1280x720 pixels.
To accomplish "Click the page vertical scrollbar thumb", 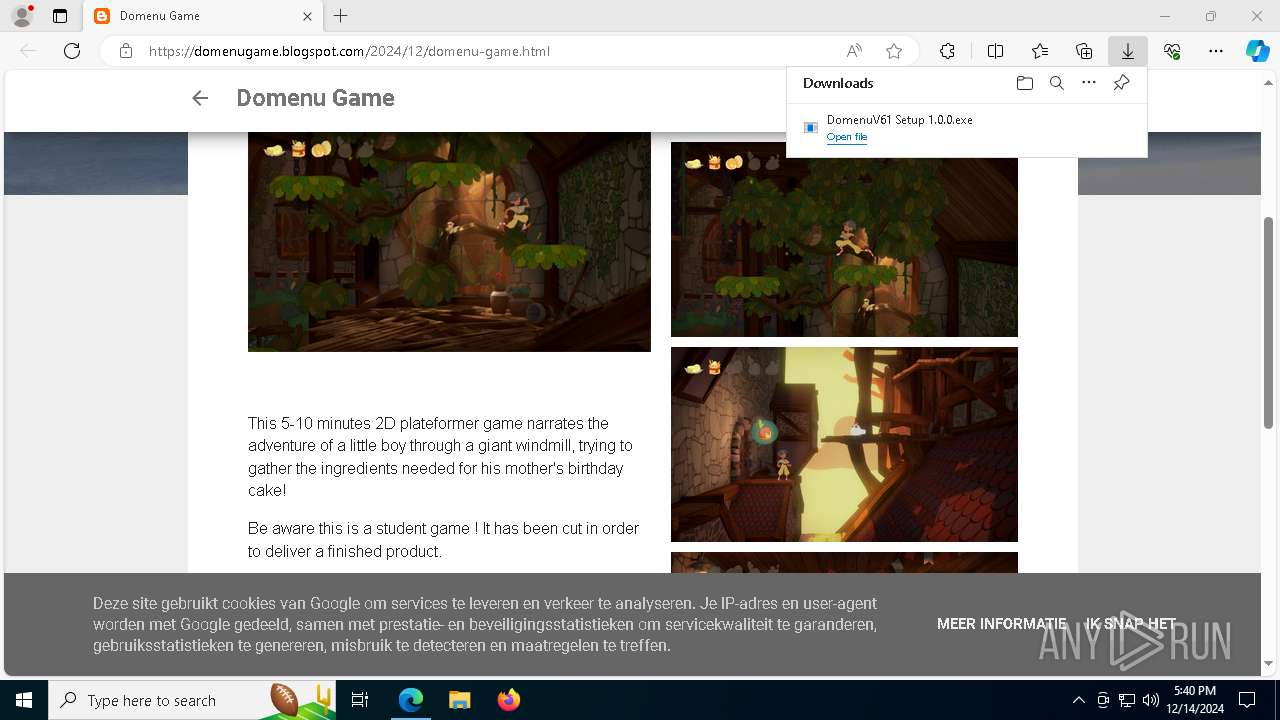I will point(1269,322).
